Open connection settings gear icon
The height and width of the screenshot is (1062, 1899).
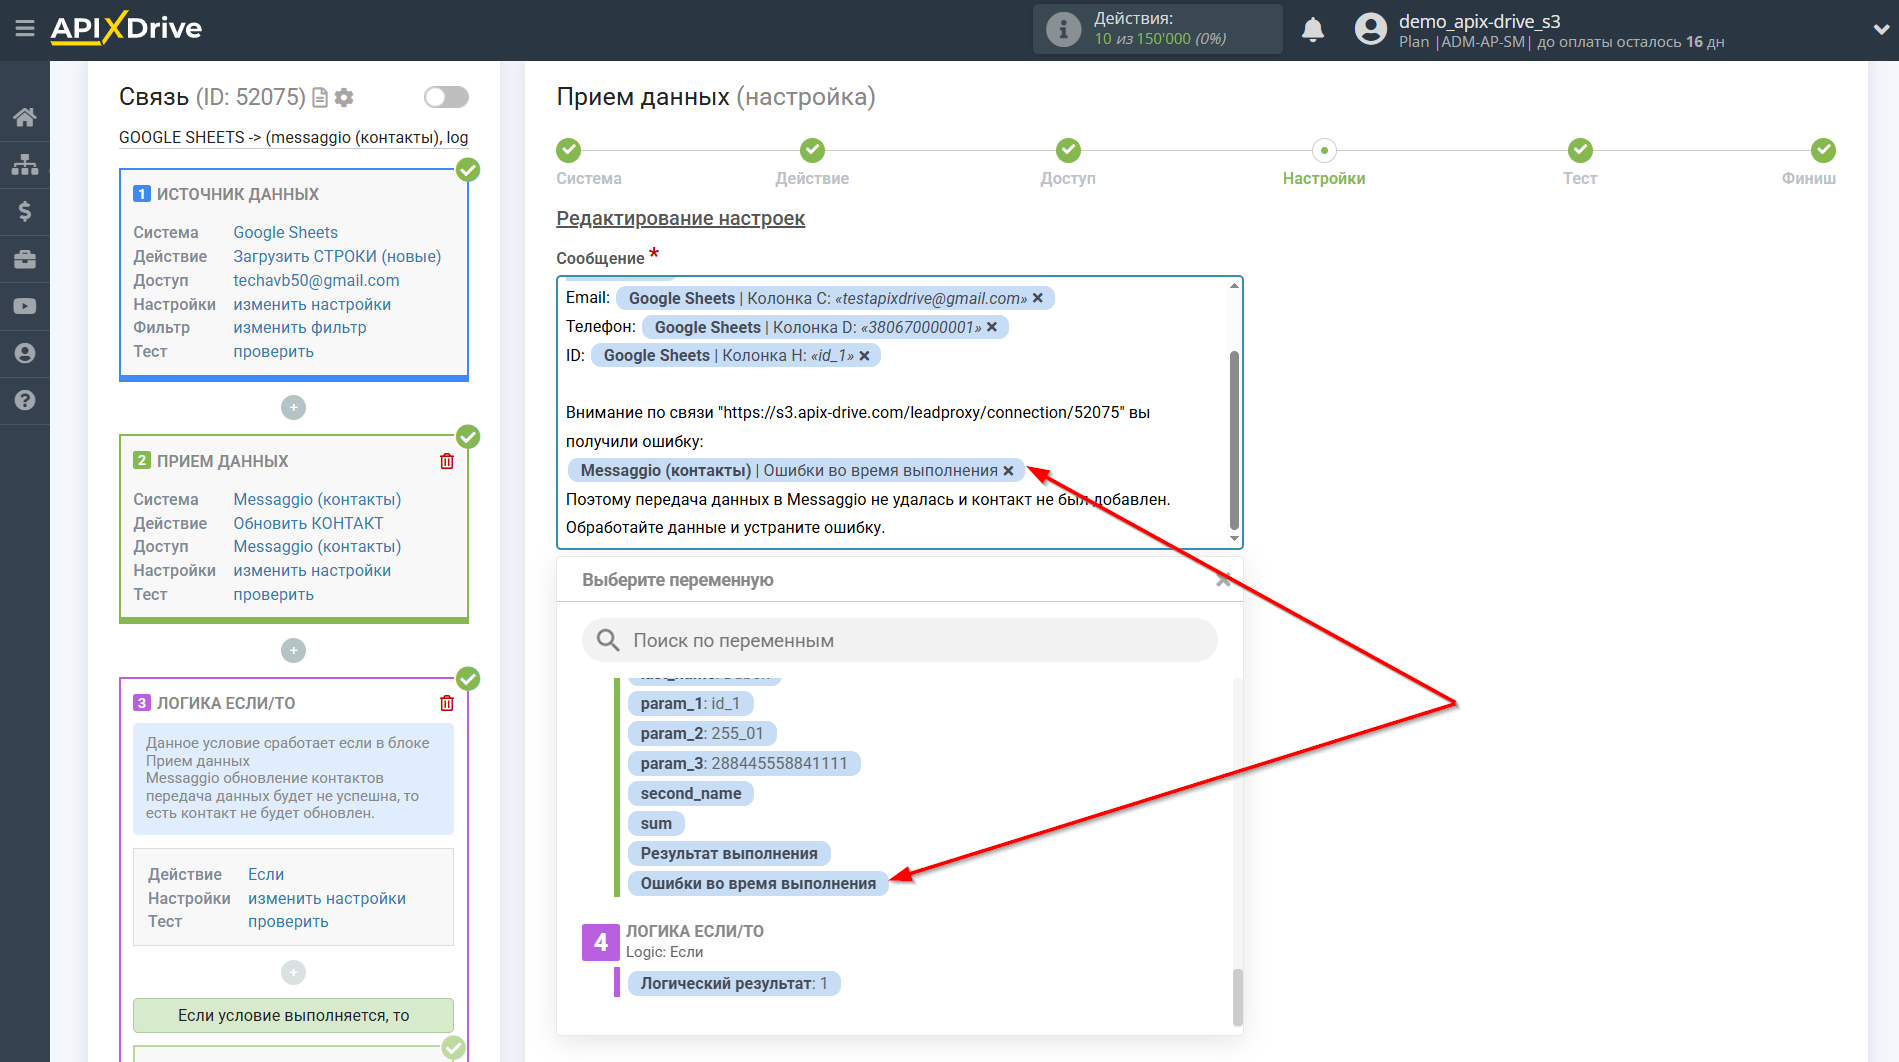[x=345, y=97]
